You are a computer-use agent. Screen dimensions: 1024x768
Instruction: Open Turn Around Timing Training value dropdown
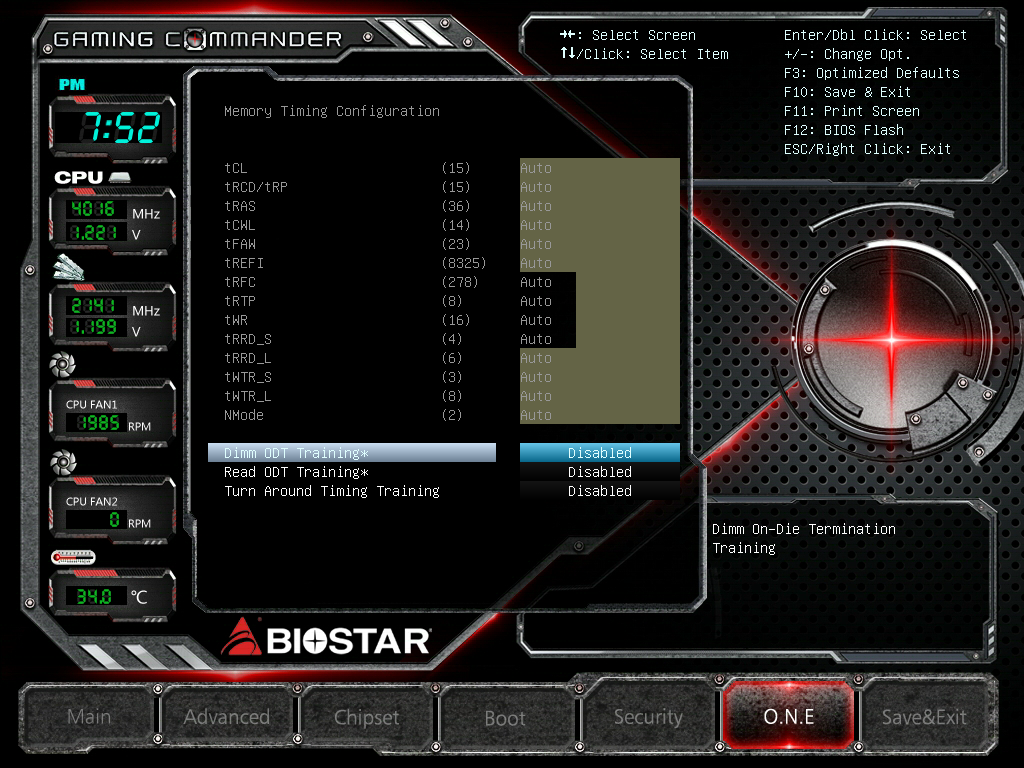pos(600,490)
